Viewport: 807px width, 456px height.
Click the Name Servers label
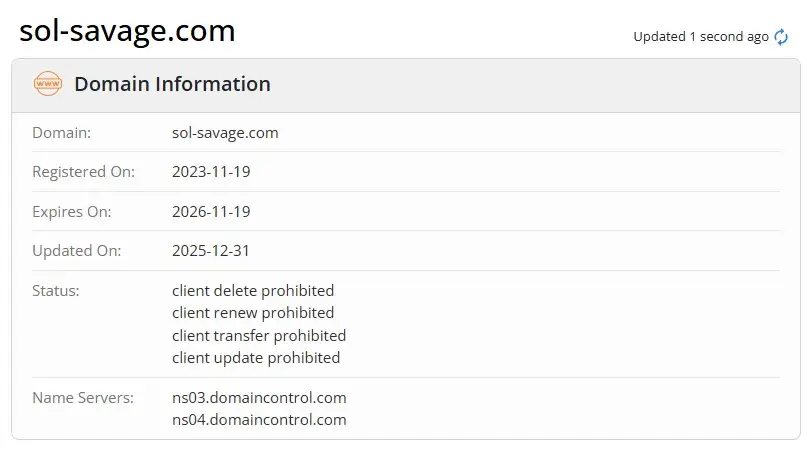pyautogui.click(x=83, y=398)
